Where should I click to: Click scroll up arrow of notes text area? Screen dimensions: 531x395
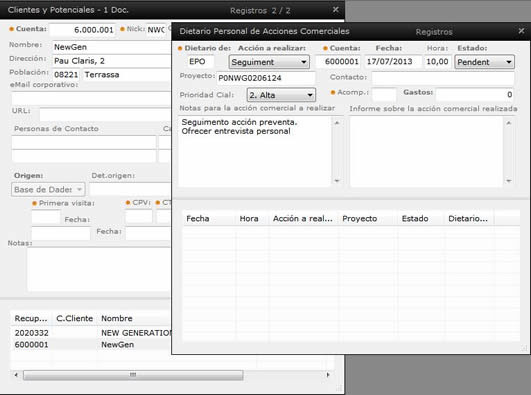[337, 123]
